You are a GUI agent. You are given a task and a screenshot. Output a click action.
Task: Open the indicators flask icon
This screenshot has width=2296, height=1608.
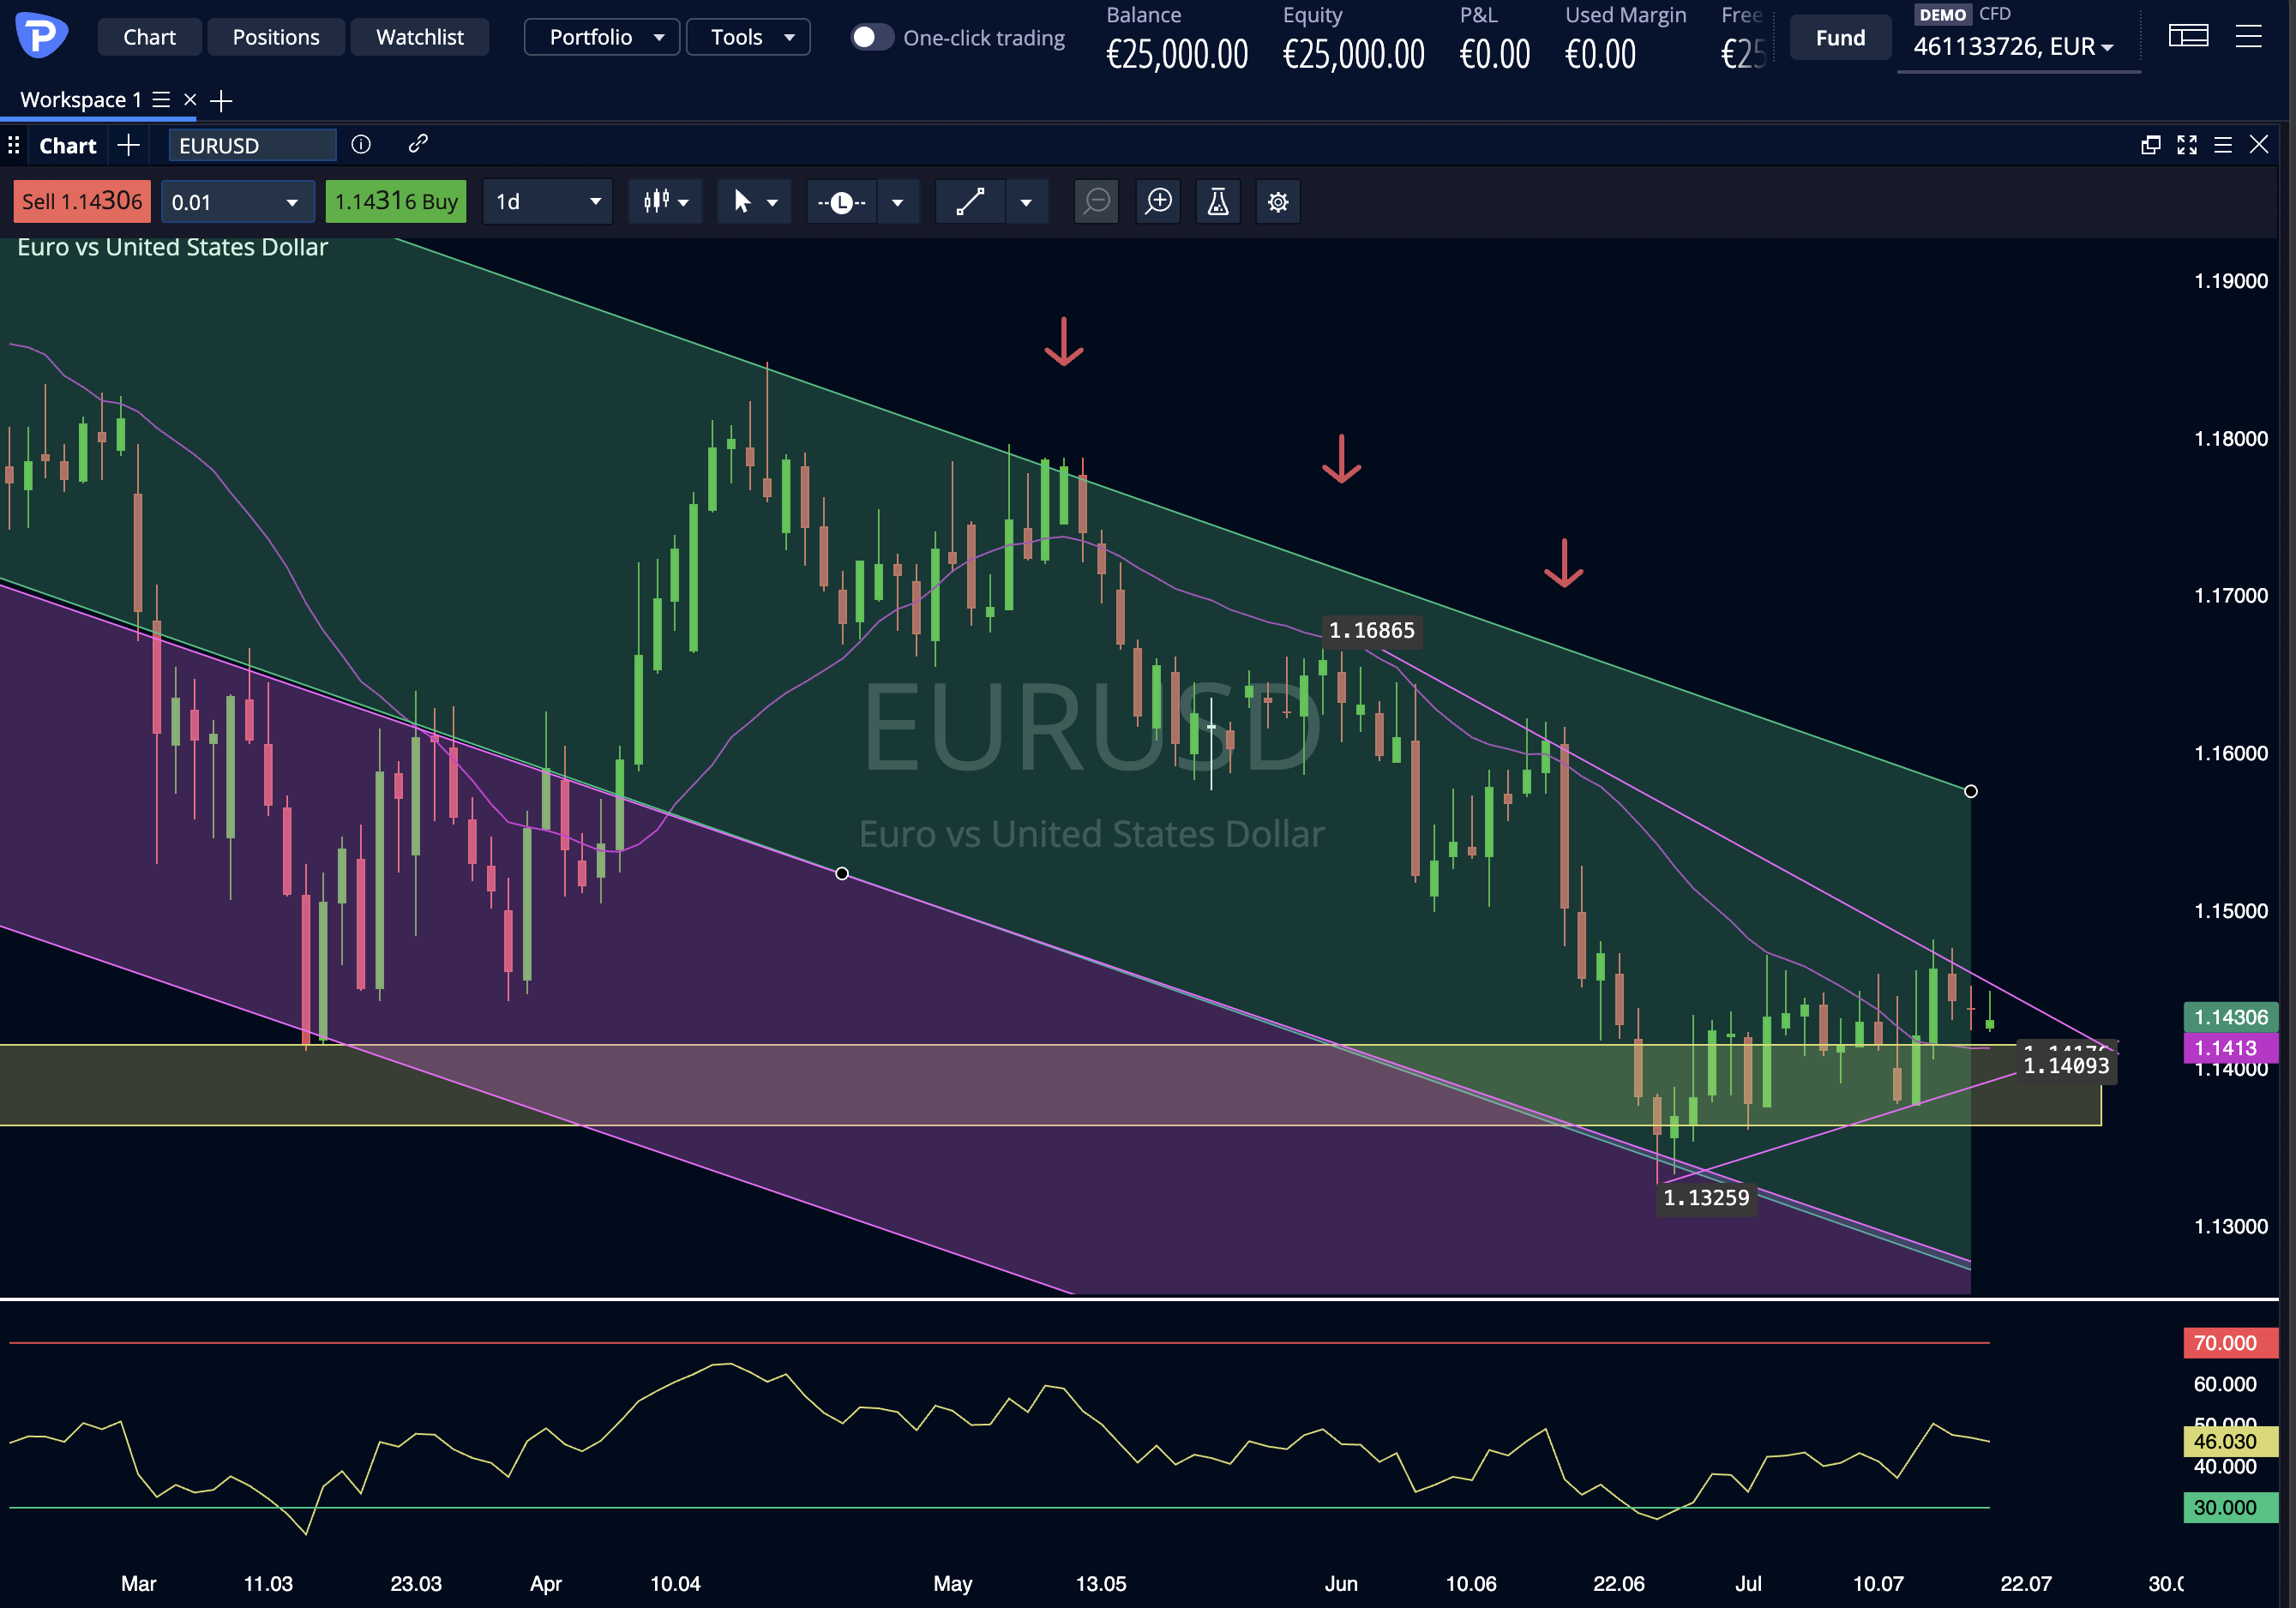point(1218,202)
